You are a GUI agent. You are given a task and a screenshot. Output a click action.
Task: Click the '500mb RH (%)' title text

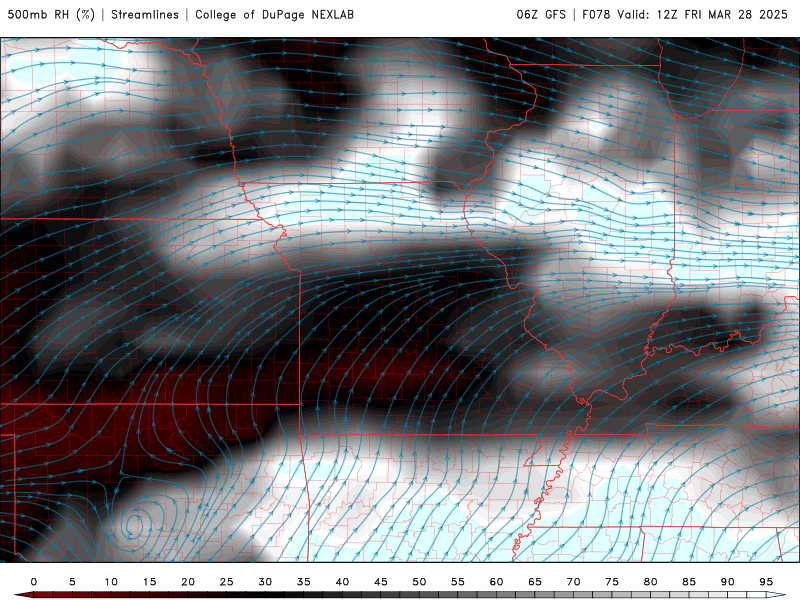coord(51,14)
